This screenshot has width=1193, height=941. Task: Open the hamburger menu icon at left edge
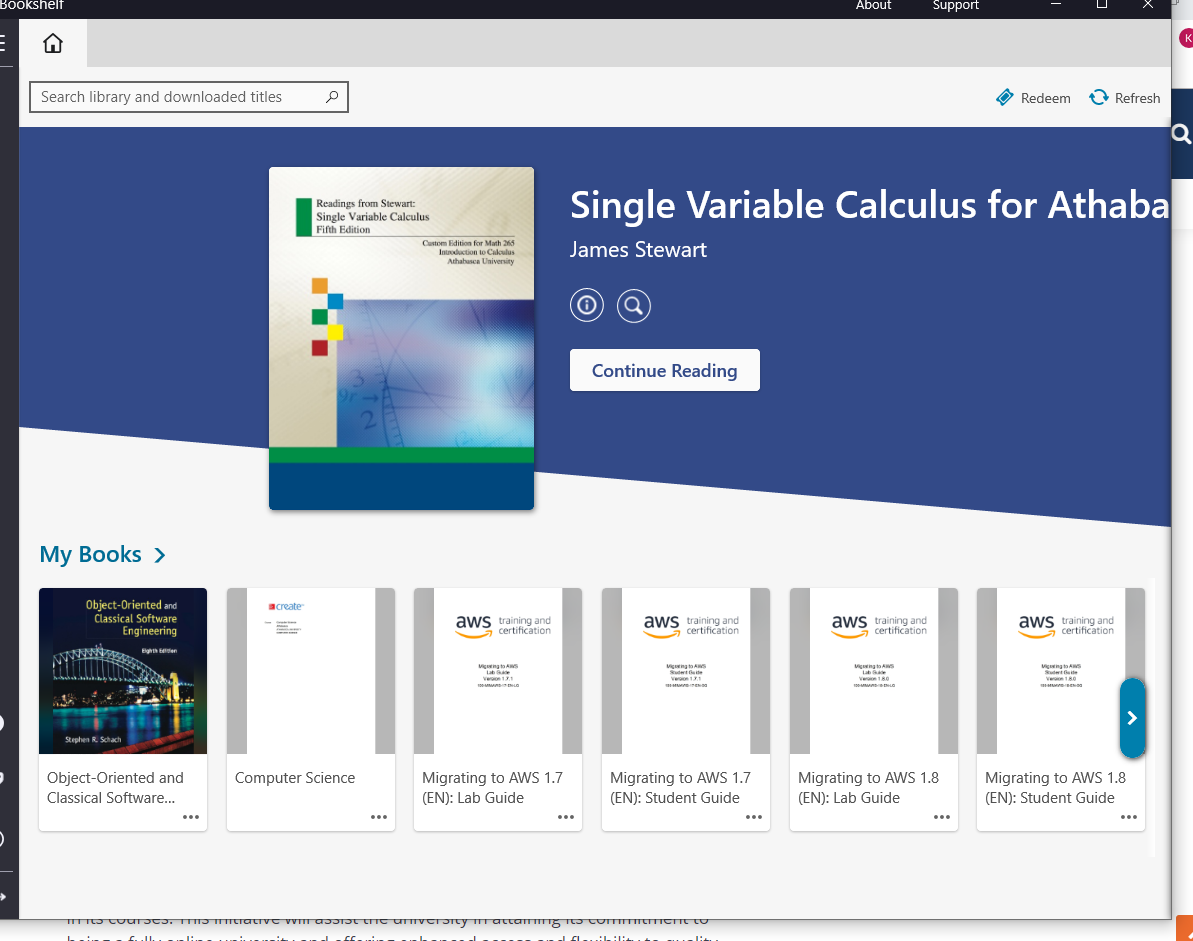(x=3, y=43)
